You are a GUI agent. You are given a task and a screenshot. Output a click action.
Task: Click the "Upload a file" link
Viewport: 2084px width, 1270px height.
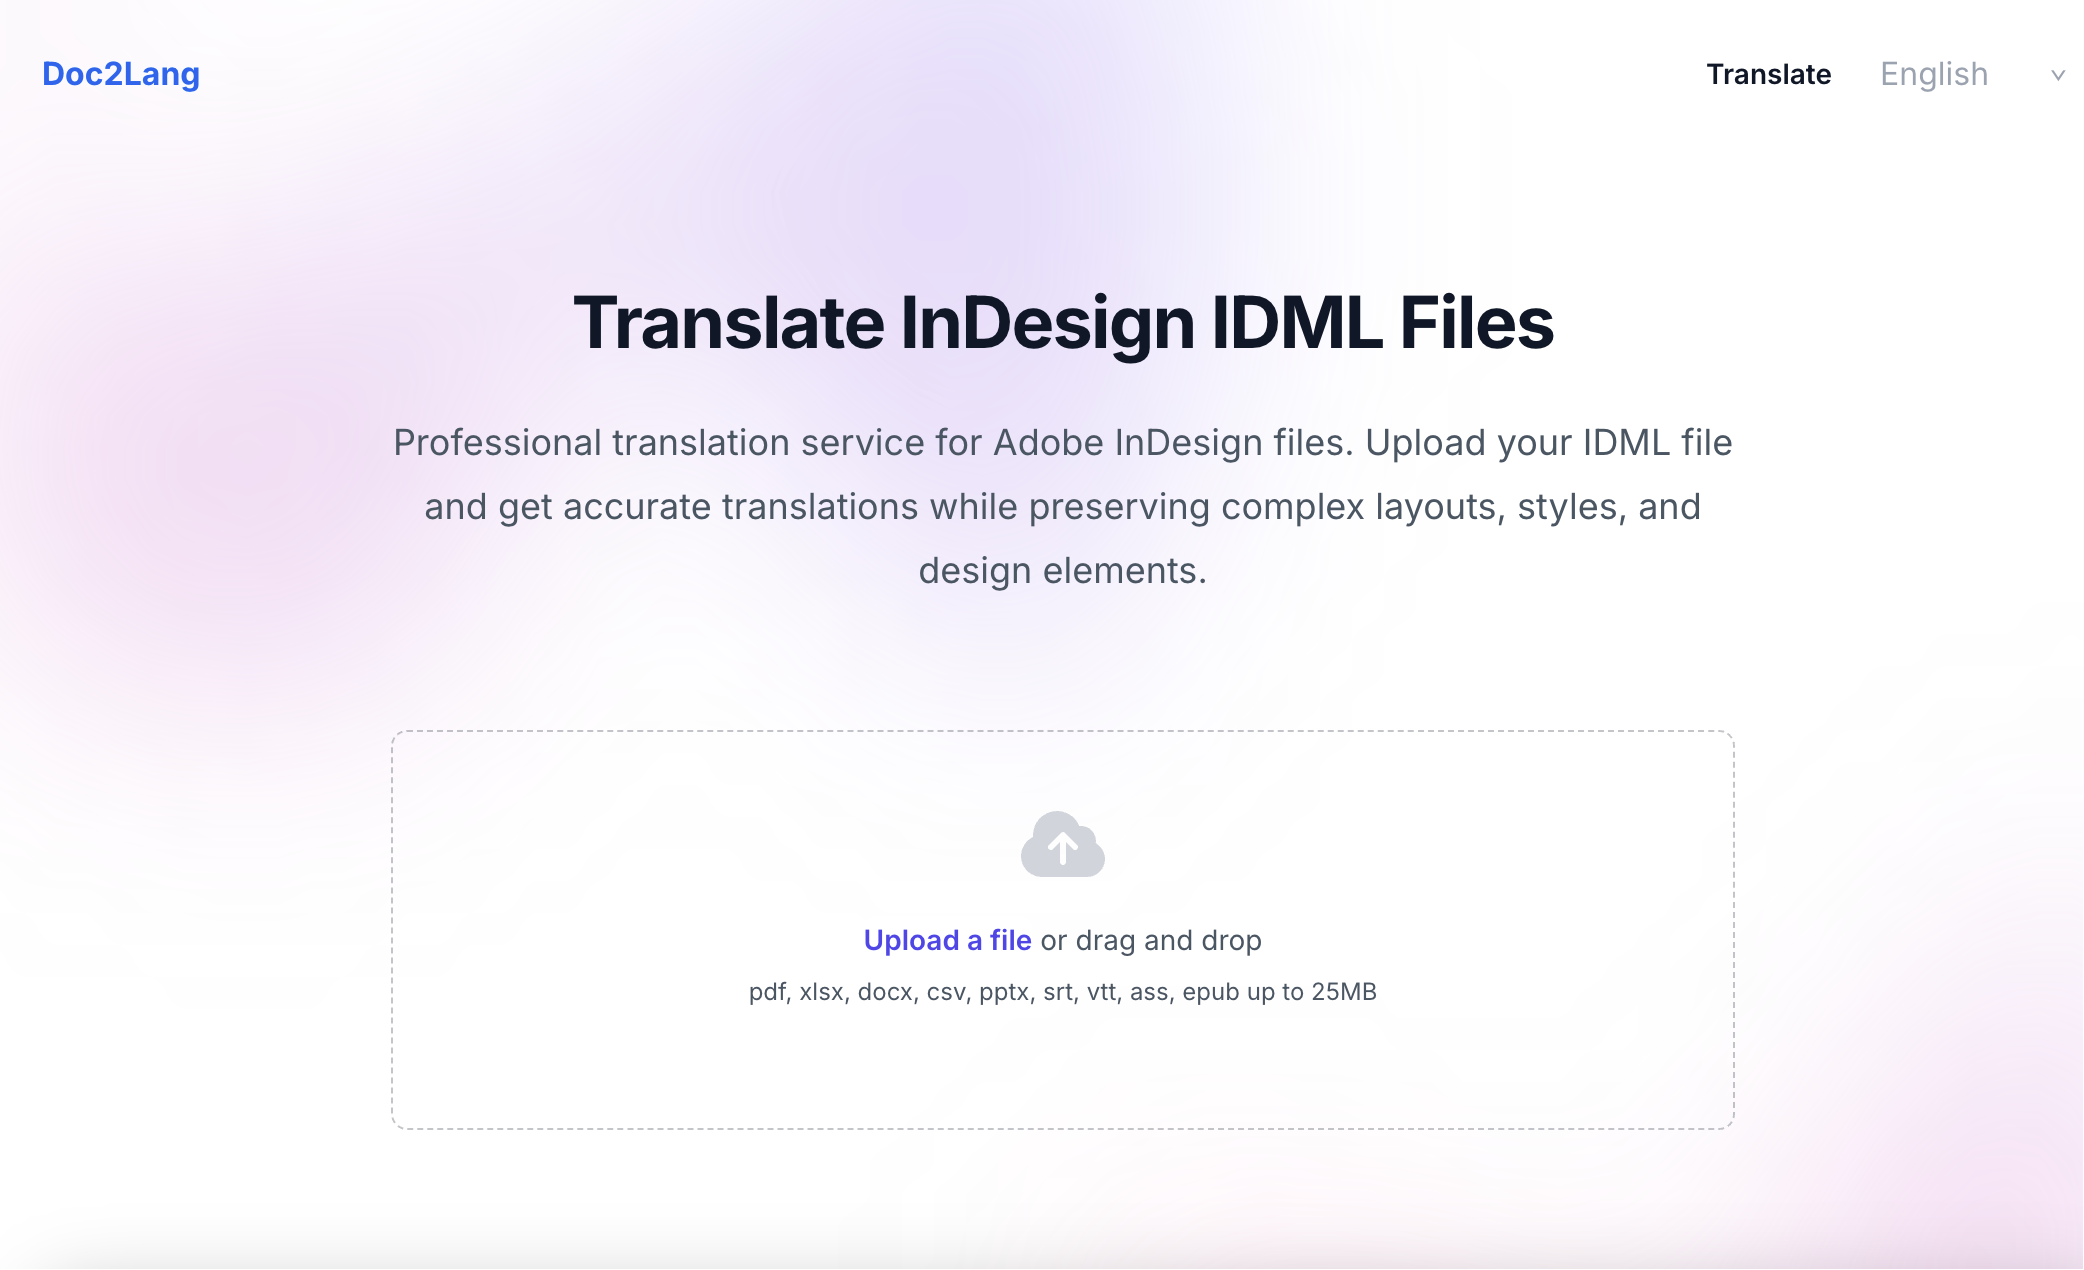947,940
